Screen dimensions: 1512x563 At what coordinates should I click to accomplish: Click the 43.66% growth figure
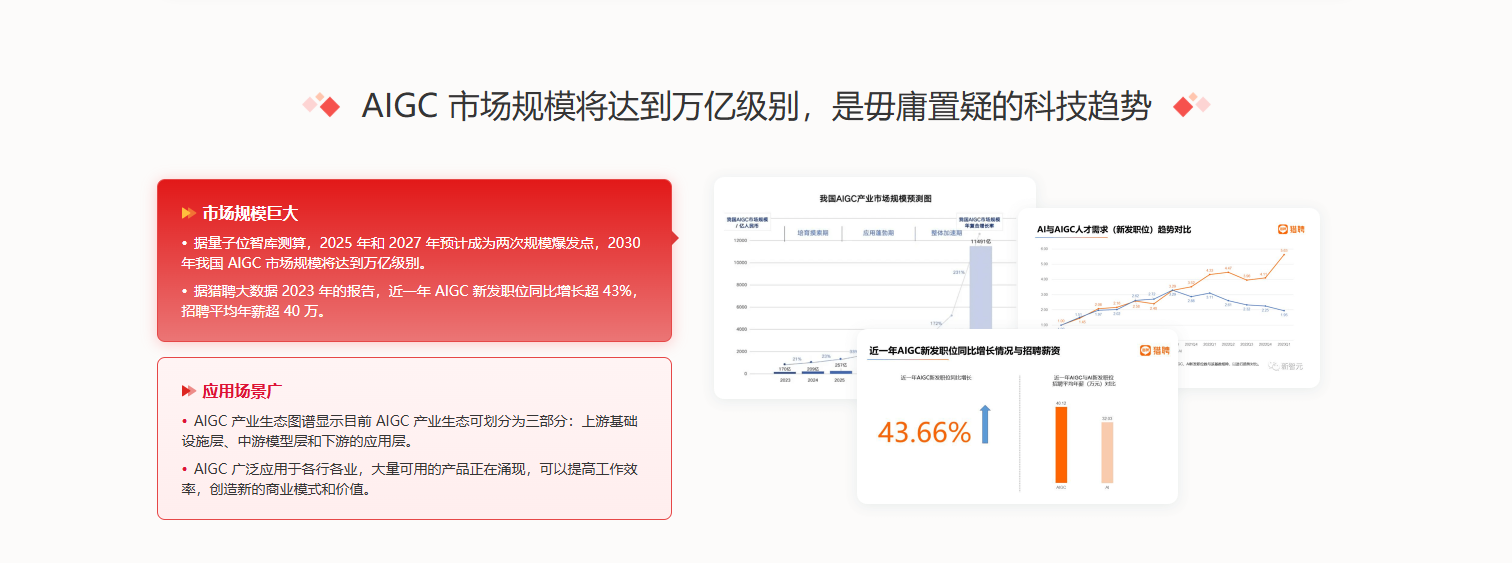(924, 432)
